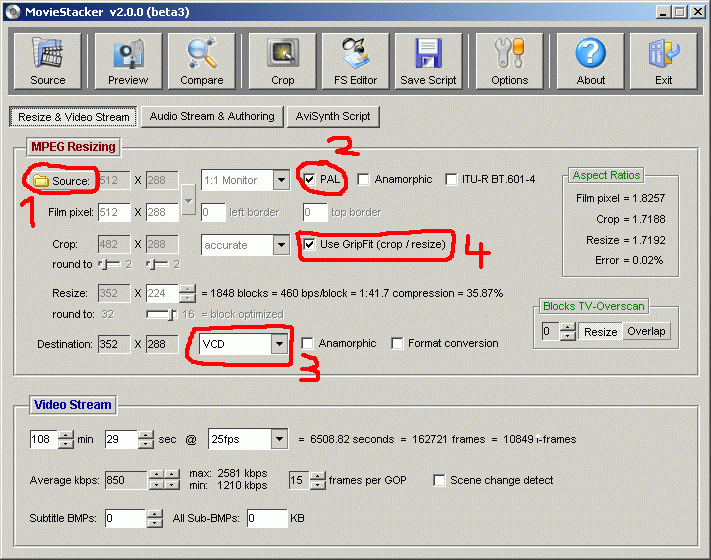The image size is (711, 560).
Task: Click the left border field
Action: (x=213, y=212)
